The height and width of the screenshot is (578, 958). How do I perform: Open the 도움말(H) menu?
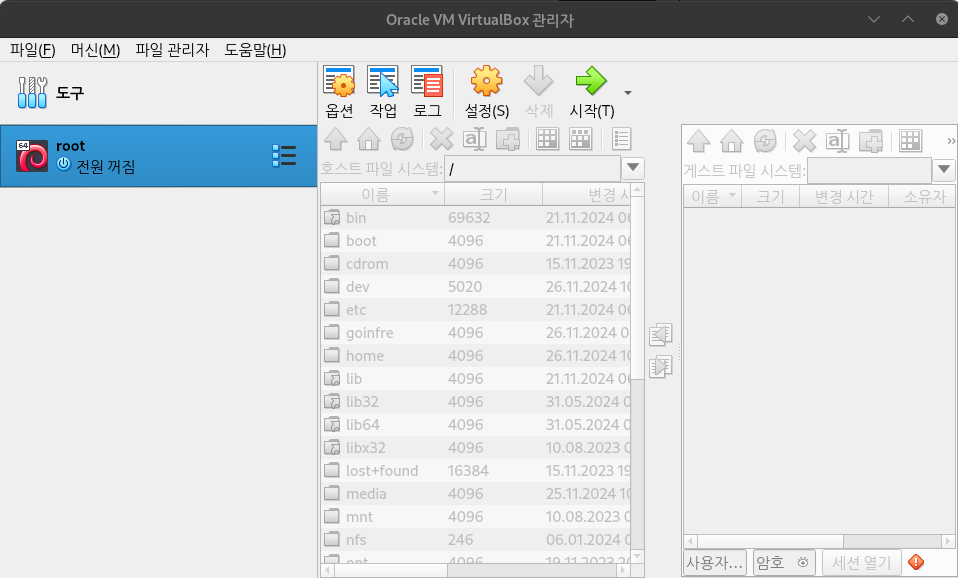(x=255, y=50)
